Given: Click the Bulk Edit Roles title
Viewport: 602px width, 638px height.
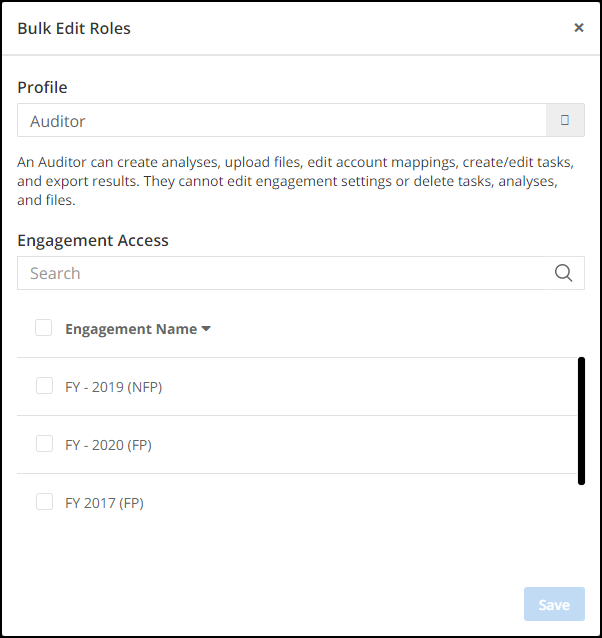Looking at the screenshot, I should pos(74,28).
